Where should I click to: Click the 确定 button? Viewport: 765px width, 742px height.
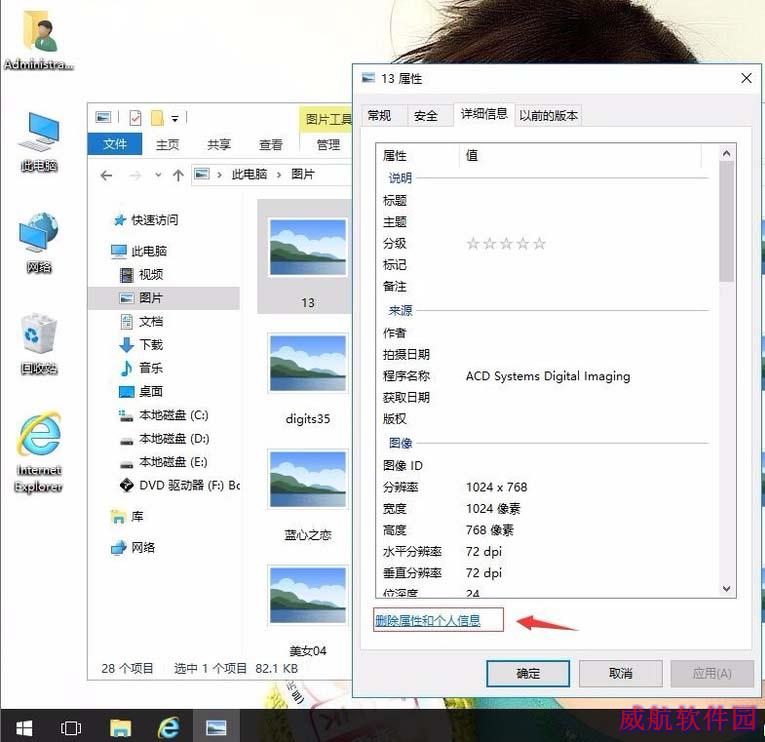click(528, 674)
